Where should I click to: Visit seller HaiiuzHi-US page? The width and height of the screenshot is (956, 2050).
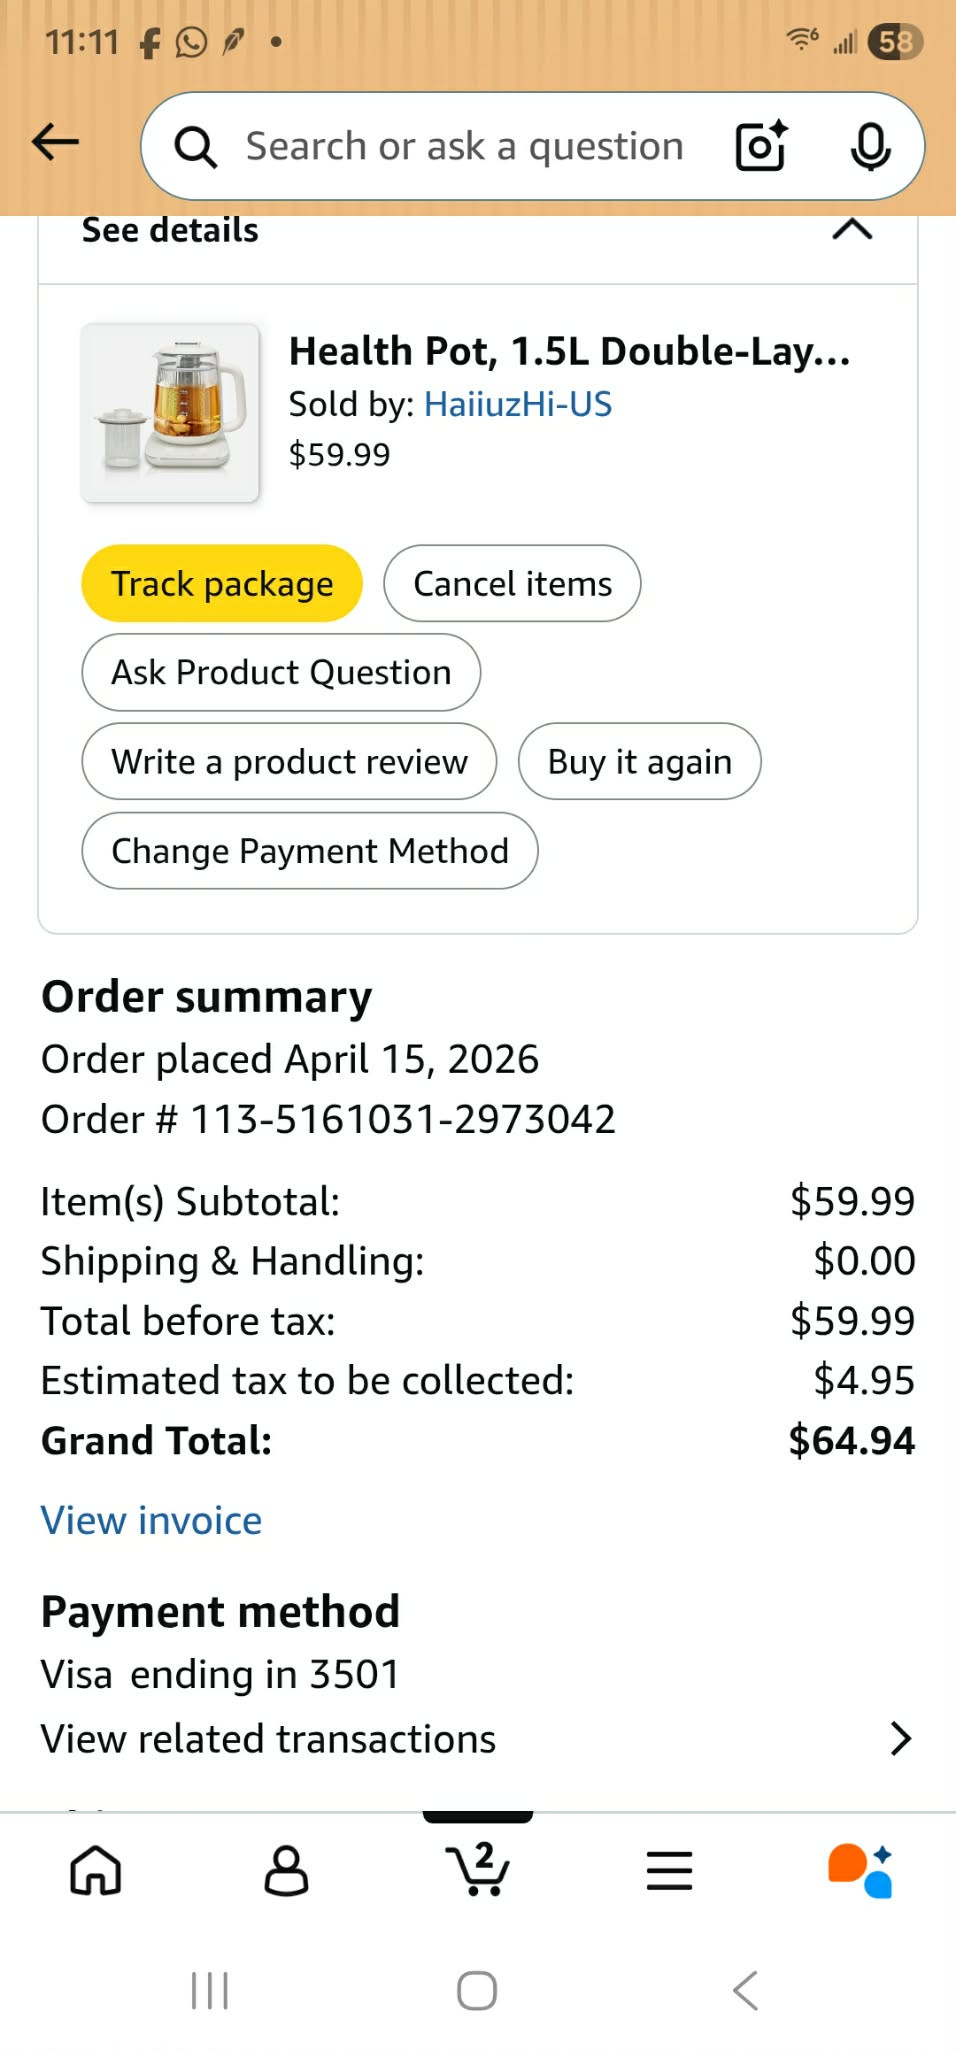[x=518, y=404]
